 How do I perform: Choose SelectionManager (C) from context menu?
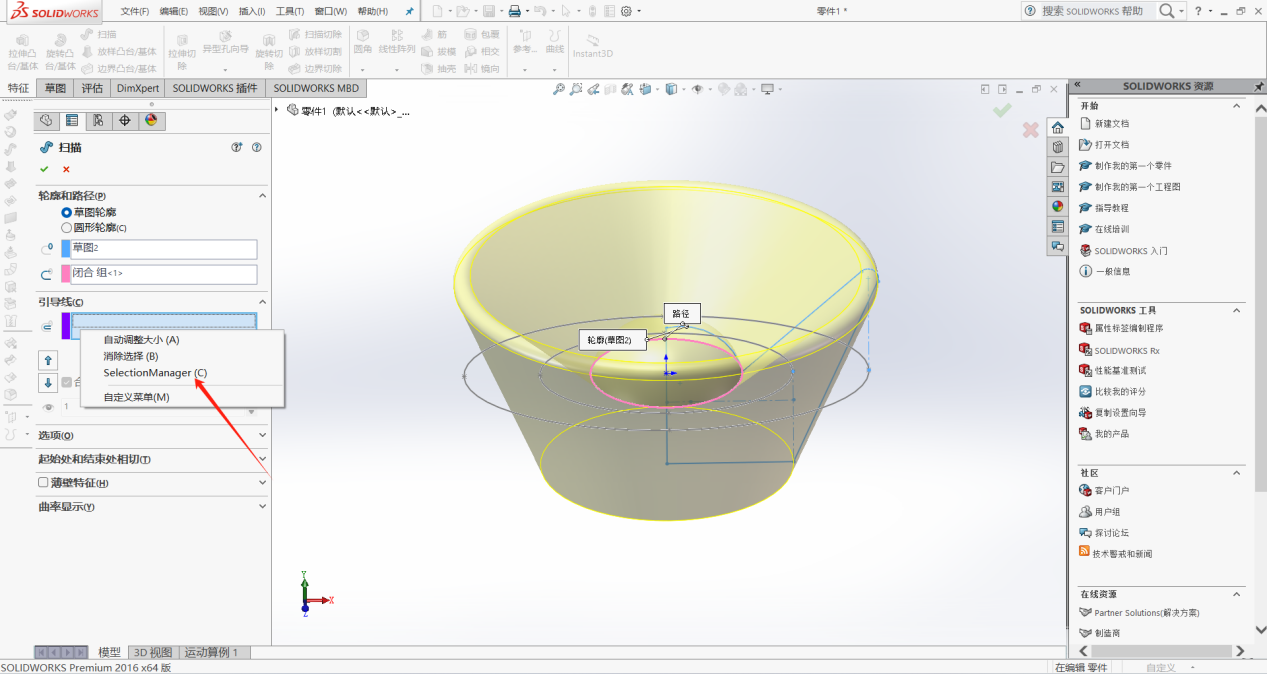point(155,373)
